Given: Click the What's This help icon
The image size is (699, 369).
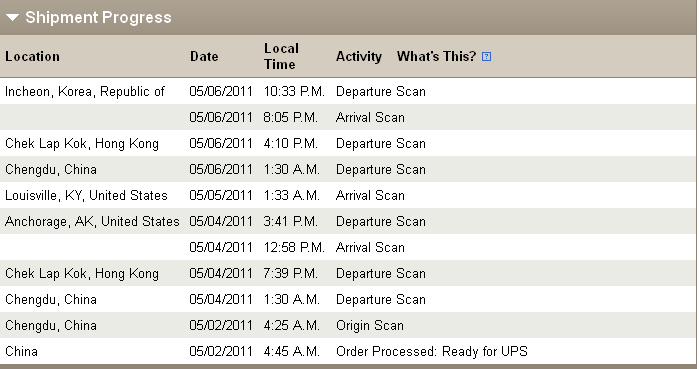Looking at the screenshot, I should tap(486, 57).
